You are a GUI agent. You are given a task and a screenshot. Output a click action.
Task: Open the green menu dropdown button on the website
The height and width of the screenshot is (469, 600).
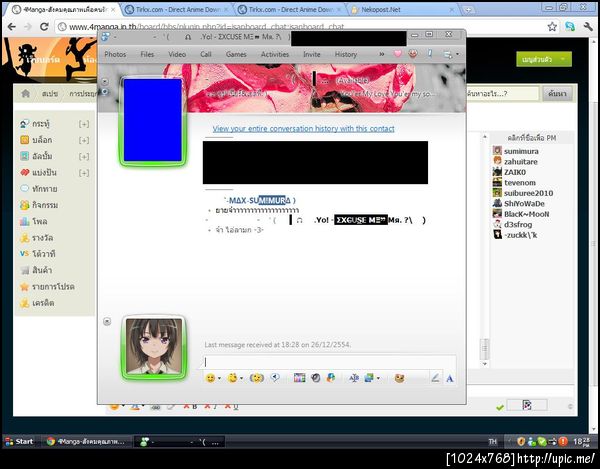coord(544,59)
